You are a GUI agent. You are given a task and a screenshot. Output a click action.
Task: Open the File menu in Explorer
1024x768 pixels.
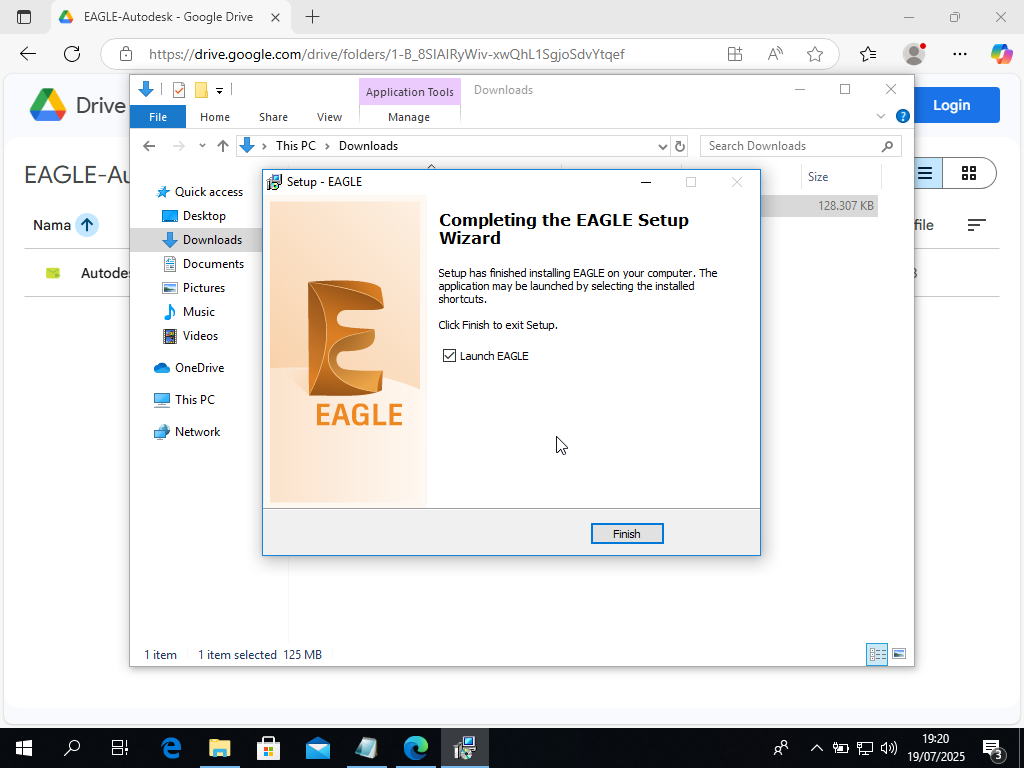[157, 116]
